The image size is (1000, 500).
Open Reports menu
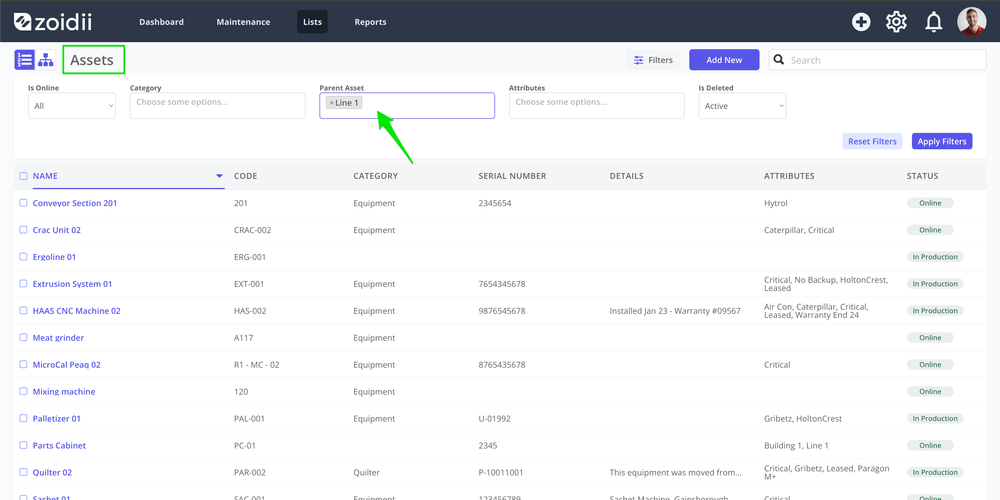tap(371, 22)
